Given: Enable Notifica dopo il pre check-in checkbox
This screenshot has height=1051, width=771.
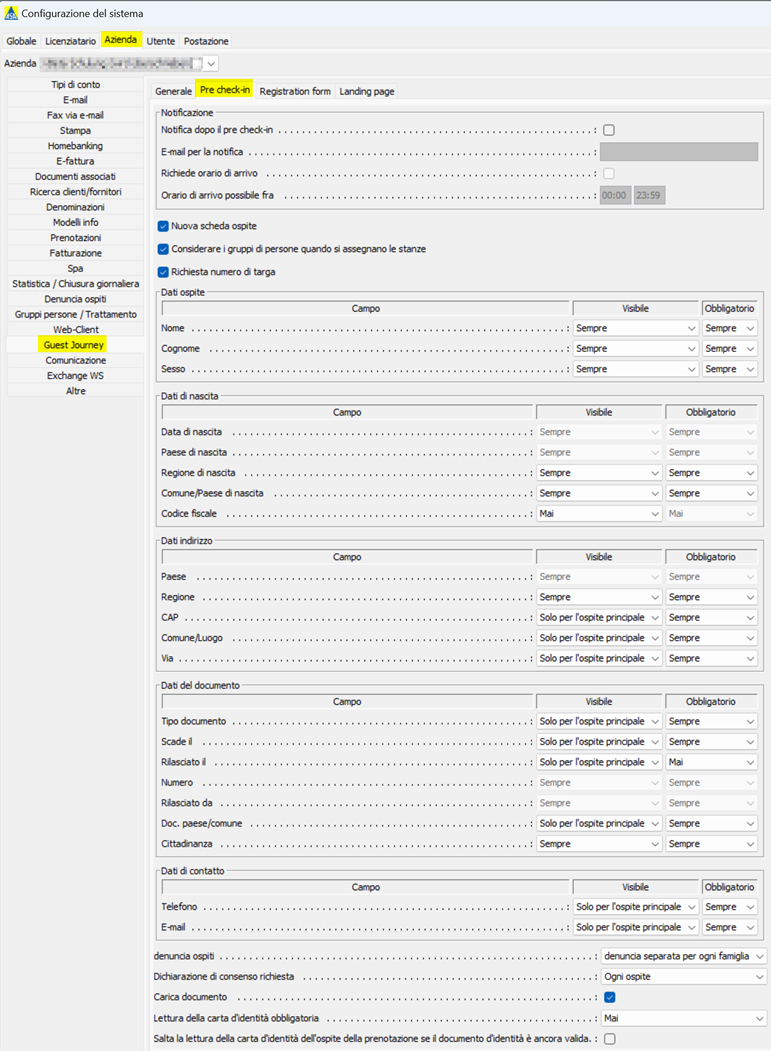Looking at the screenshot, I should pos(609,130).
